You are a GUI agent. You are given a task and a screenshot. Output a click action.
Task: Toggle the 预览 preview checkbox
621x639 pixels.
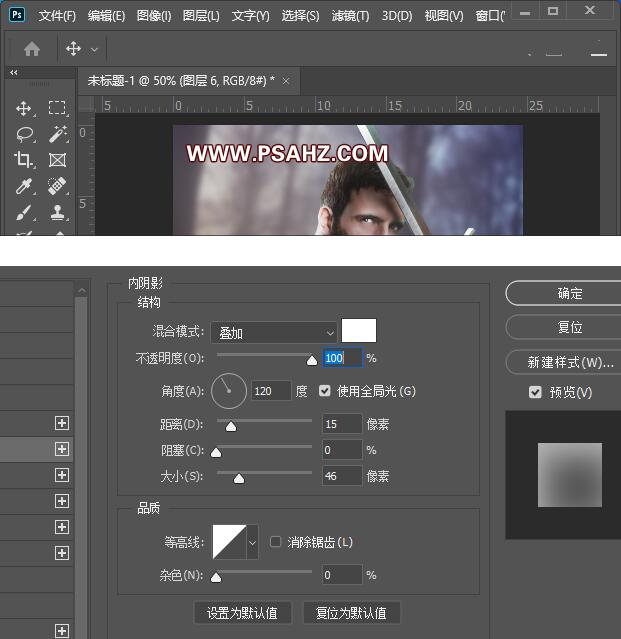pos(535,392)
